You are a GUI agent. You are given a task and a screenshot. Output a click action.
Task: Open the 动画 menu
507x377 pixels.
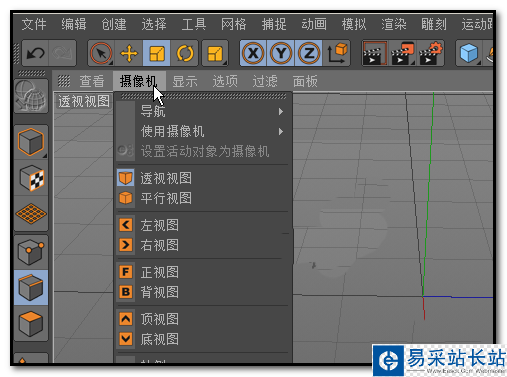pyautogui.click(x=314, y=24)
